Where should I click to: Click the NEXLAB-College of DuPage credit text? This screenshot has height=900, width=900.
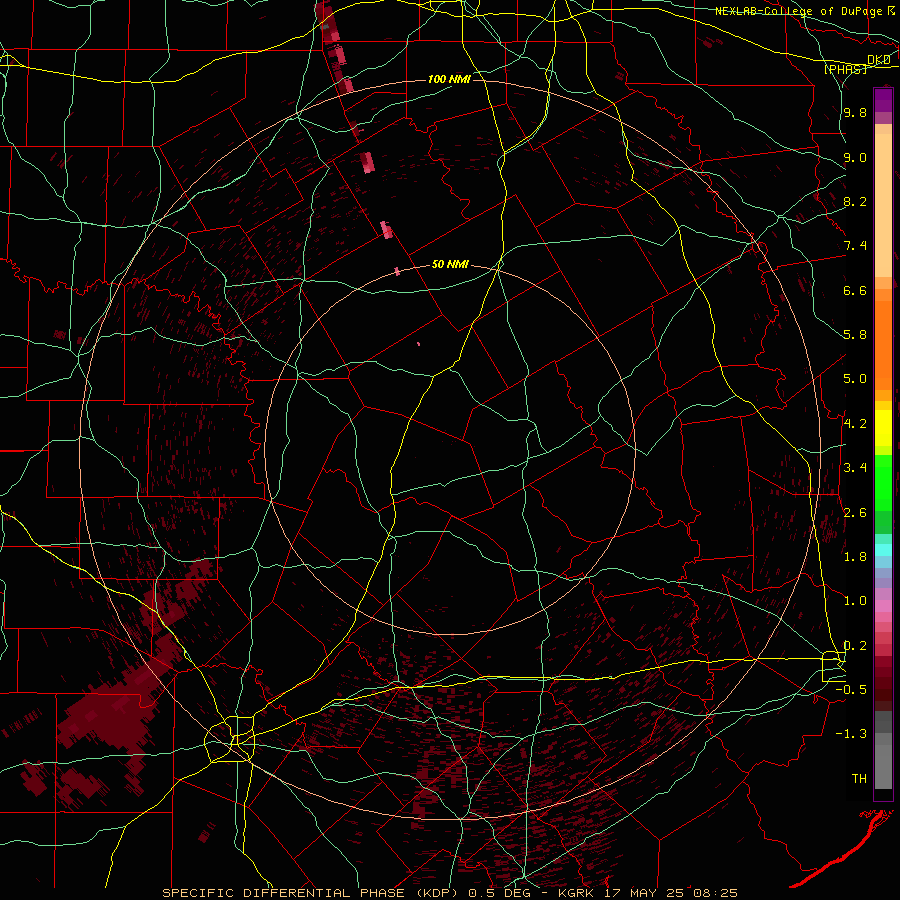[x=801, y=11]
